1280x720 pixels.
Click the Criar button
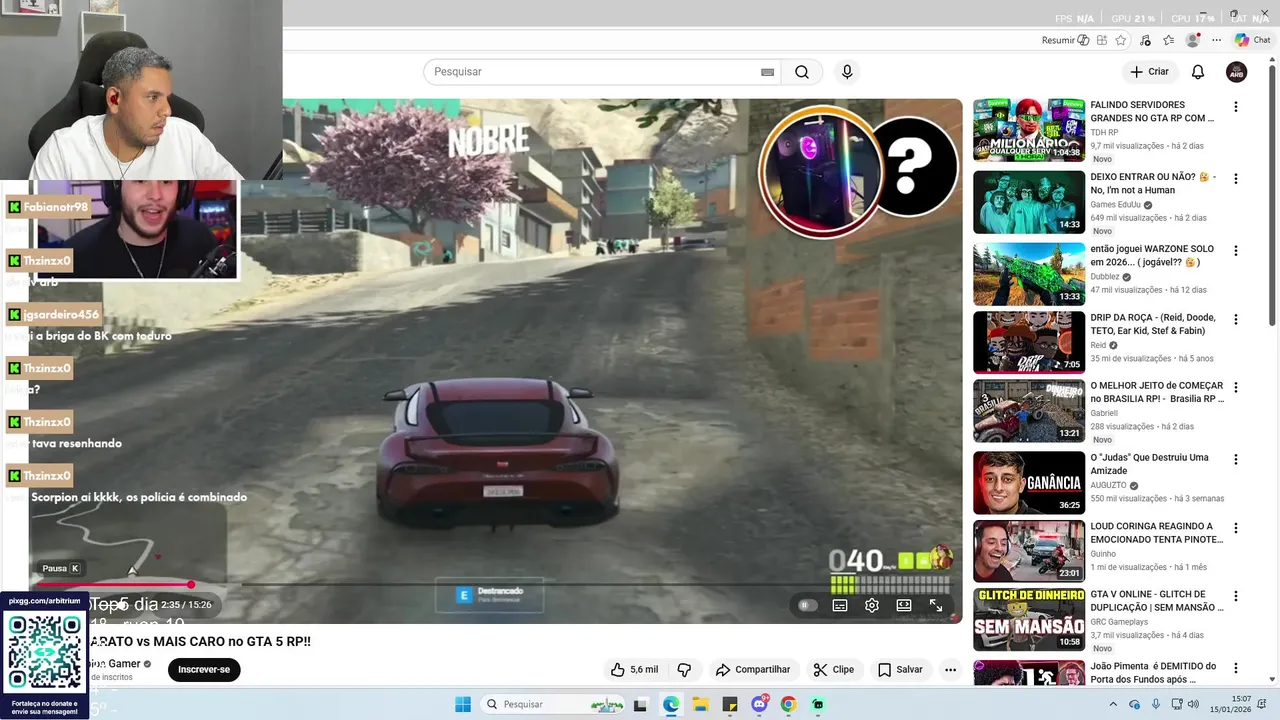(1149, 72)
